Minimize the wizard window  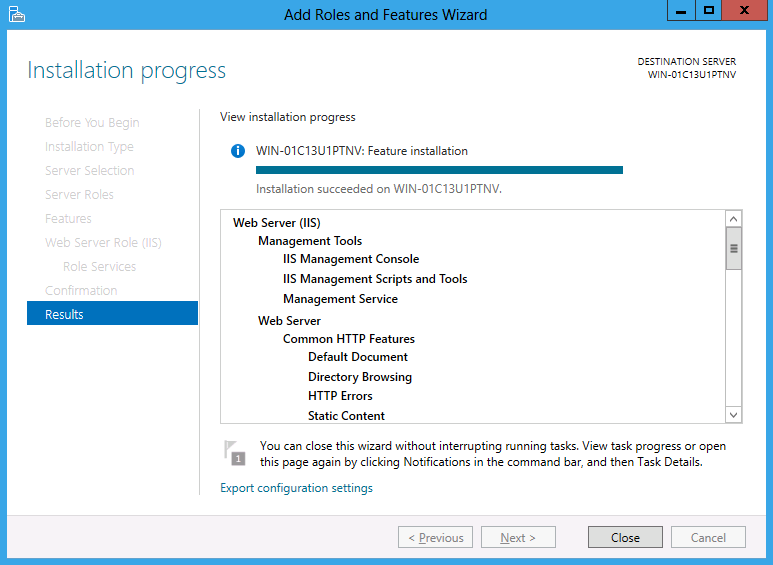click(681, 10)
